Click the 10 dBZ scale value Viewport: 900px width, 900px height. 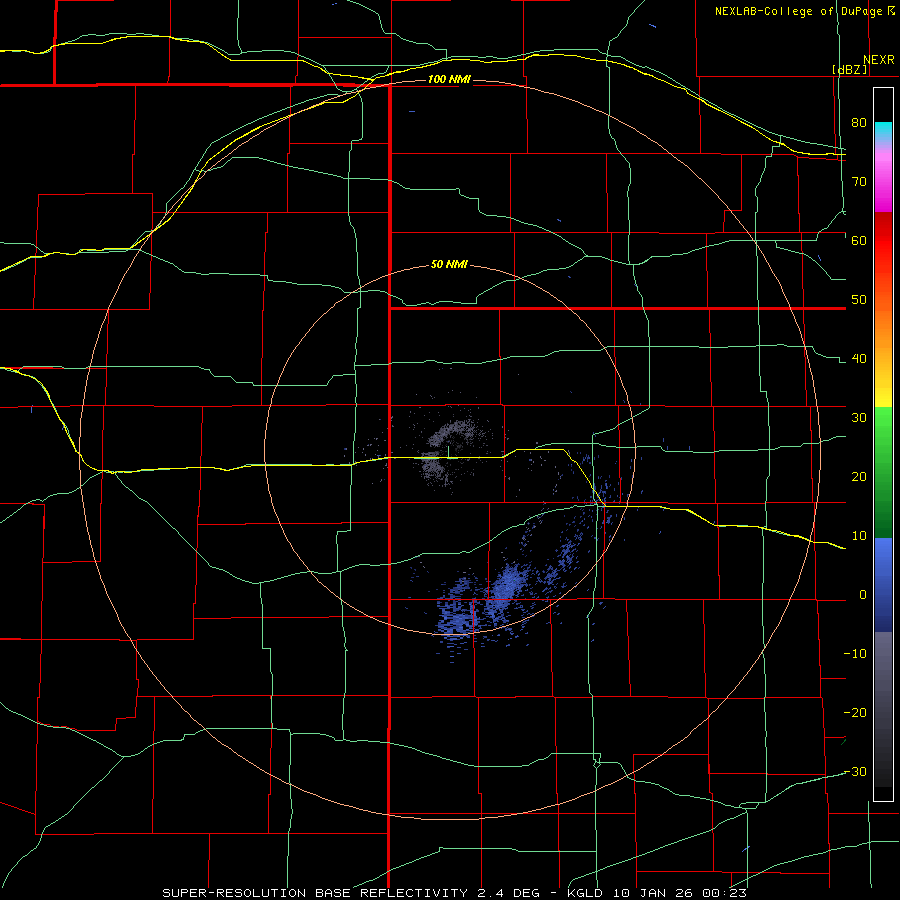(859, 536)
